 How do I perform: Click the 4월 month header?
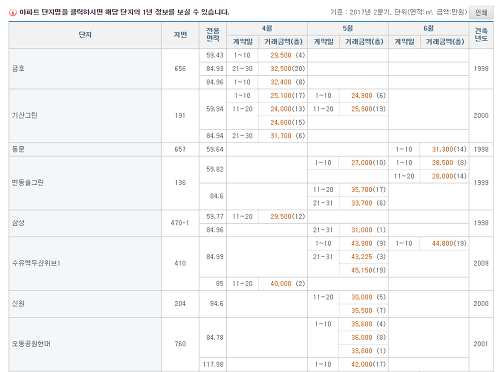[267, 29]
